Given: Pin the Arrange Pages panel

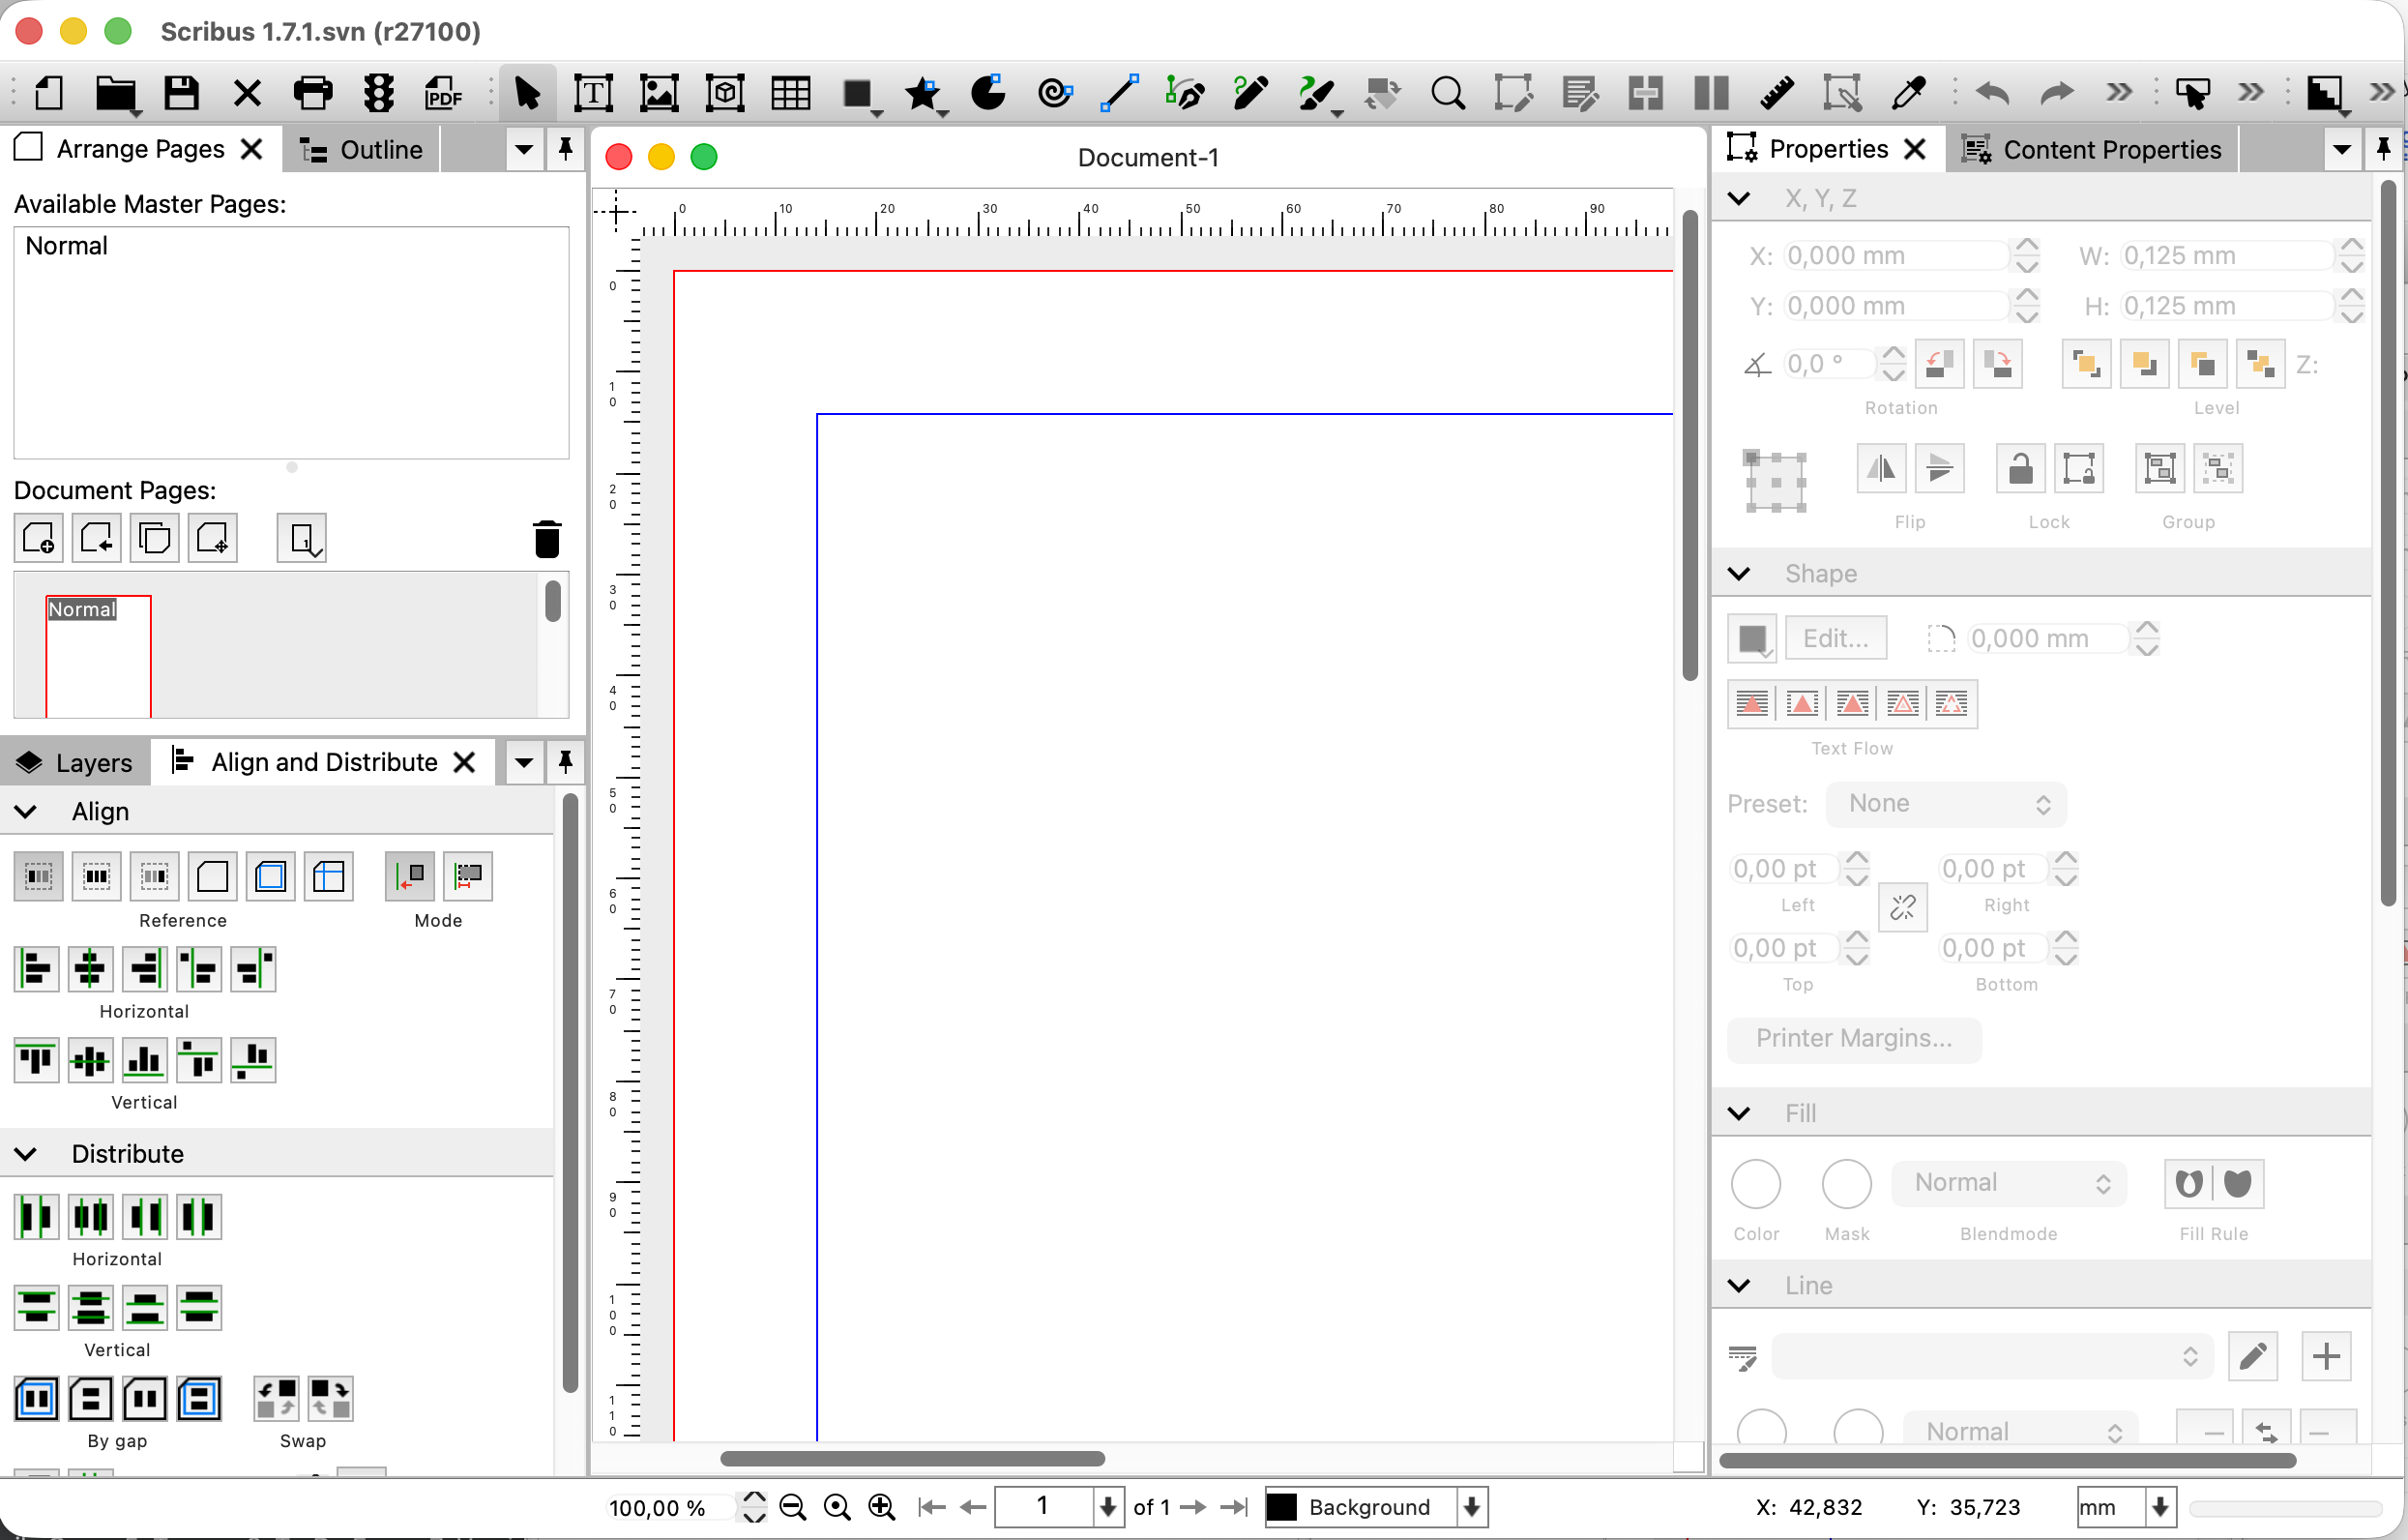Looking at the screenshot, I should point(565,150).
